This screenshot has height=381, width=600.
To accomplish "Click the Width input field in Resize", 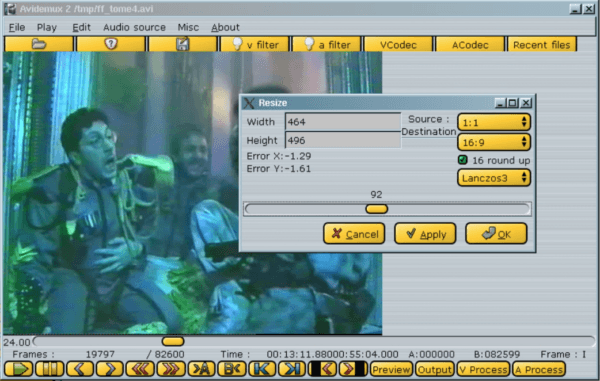I will coord(343,122).
